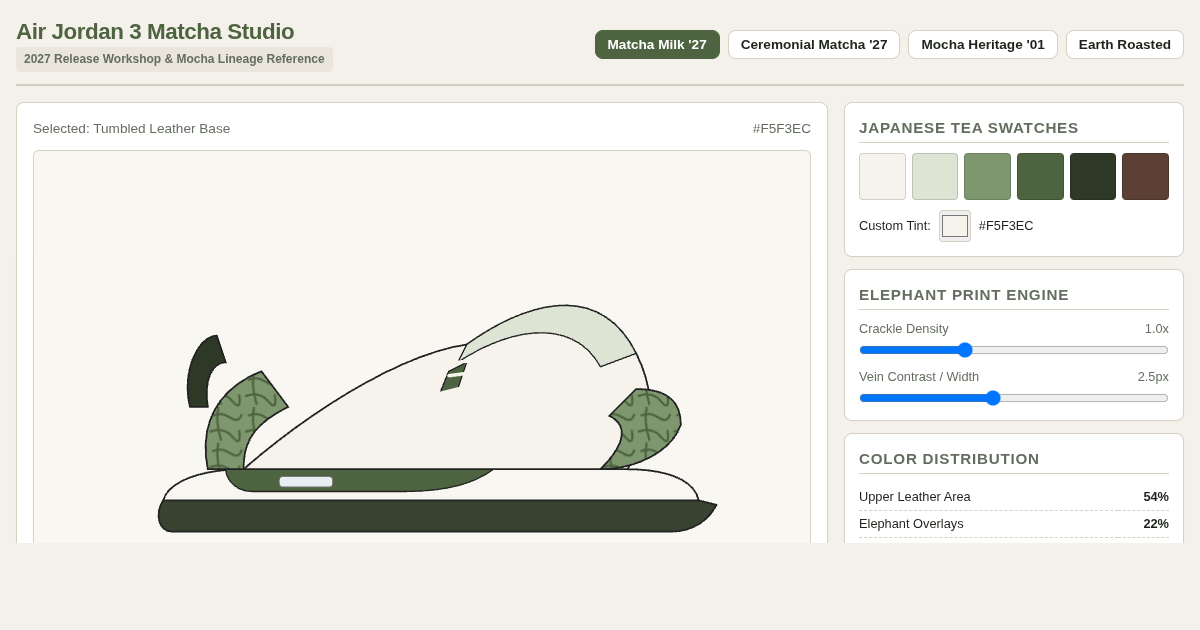This screenshot has height=630, width=1200.
Task: Click the #F5F3EC hex code above canvas
Action: [782, 129]
